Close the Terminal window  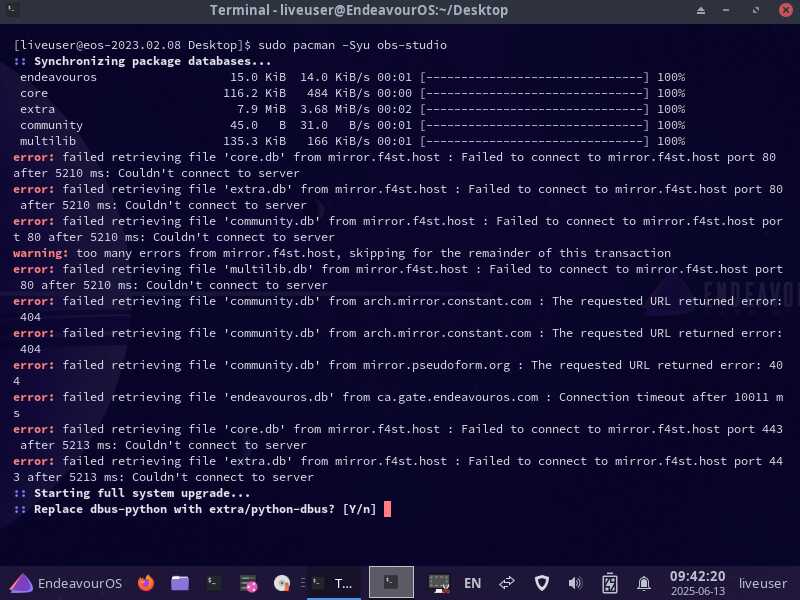pos(786,10)
